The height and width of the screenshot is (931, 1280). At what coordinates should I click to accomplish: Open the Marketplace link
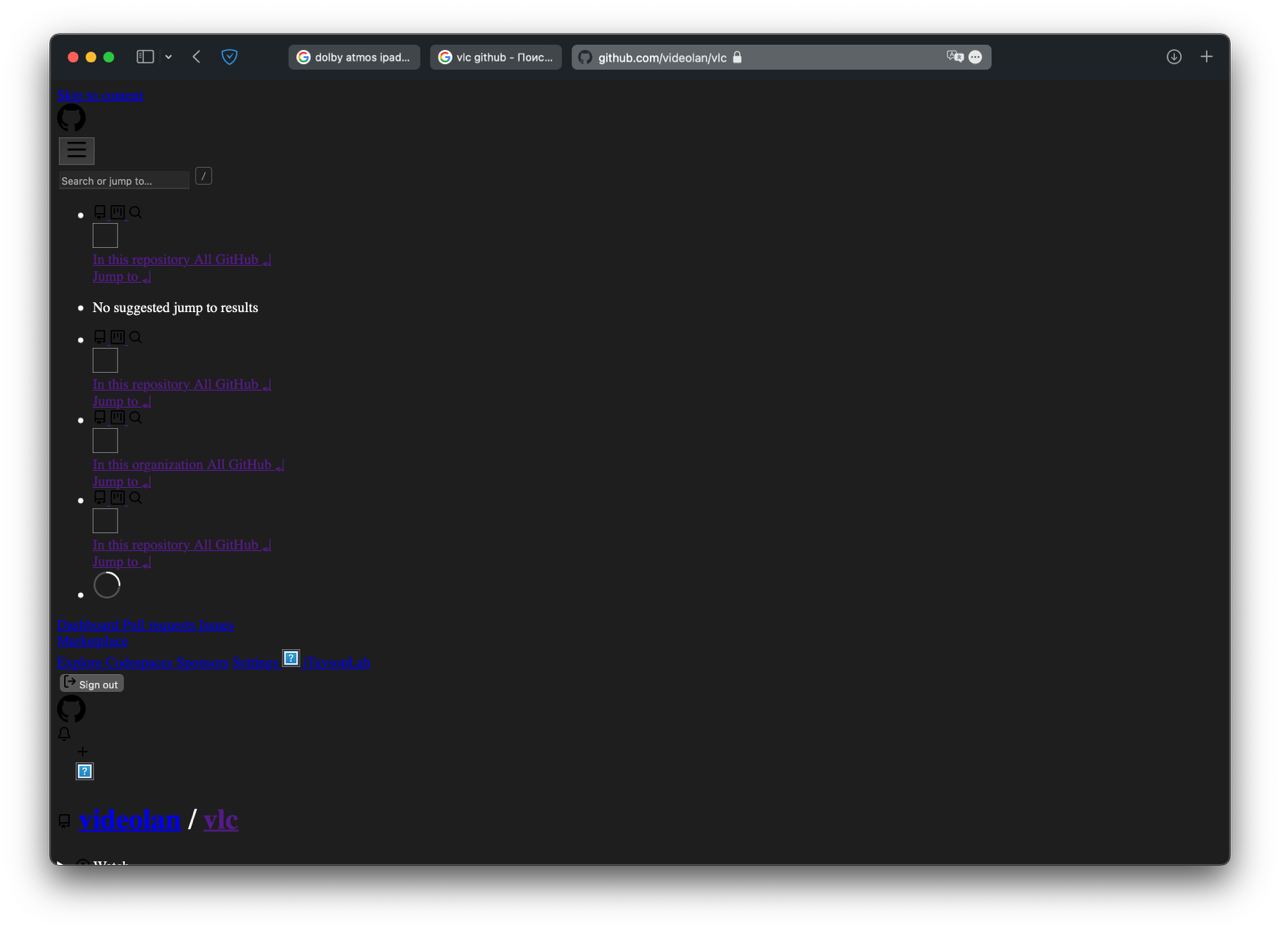[x=92, y=641]
